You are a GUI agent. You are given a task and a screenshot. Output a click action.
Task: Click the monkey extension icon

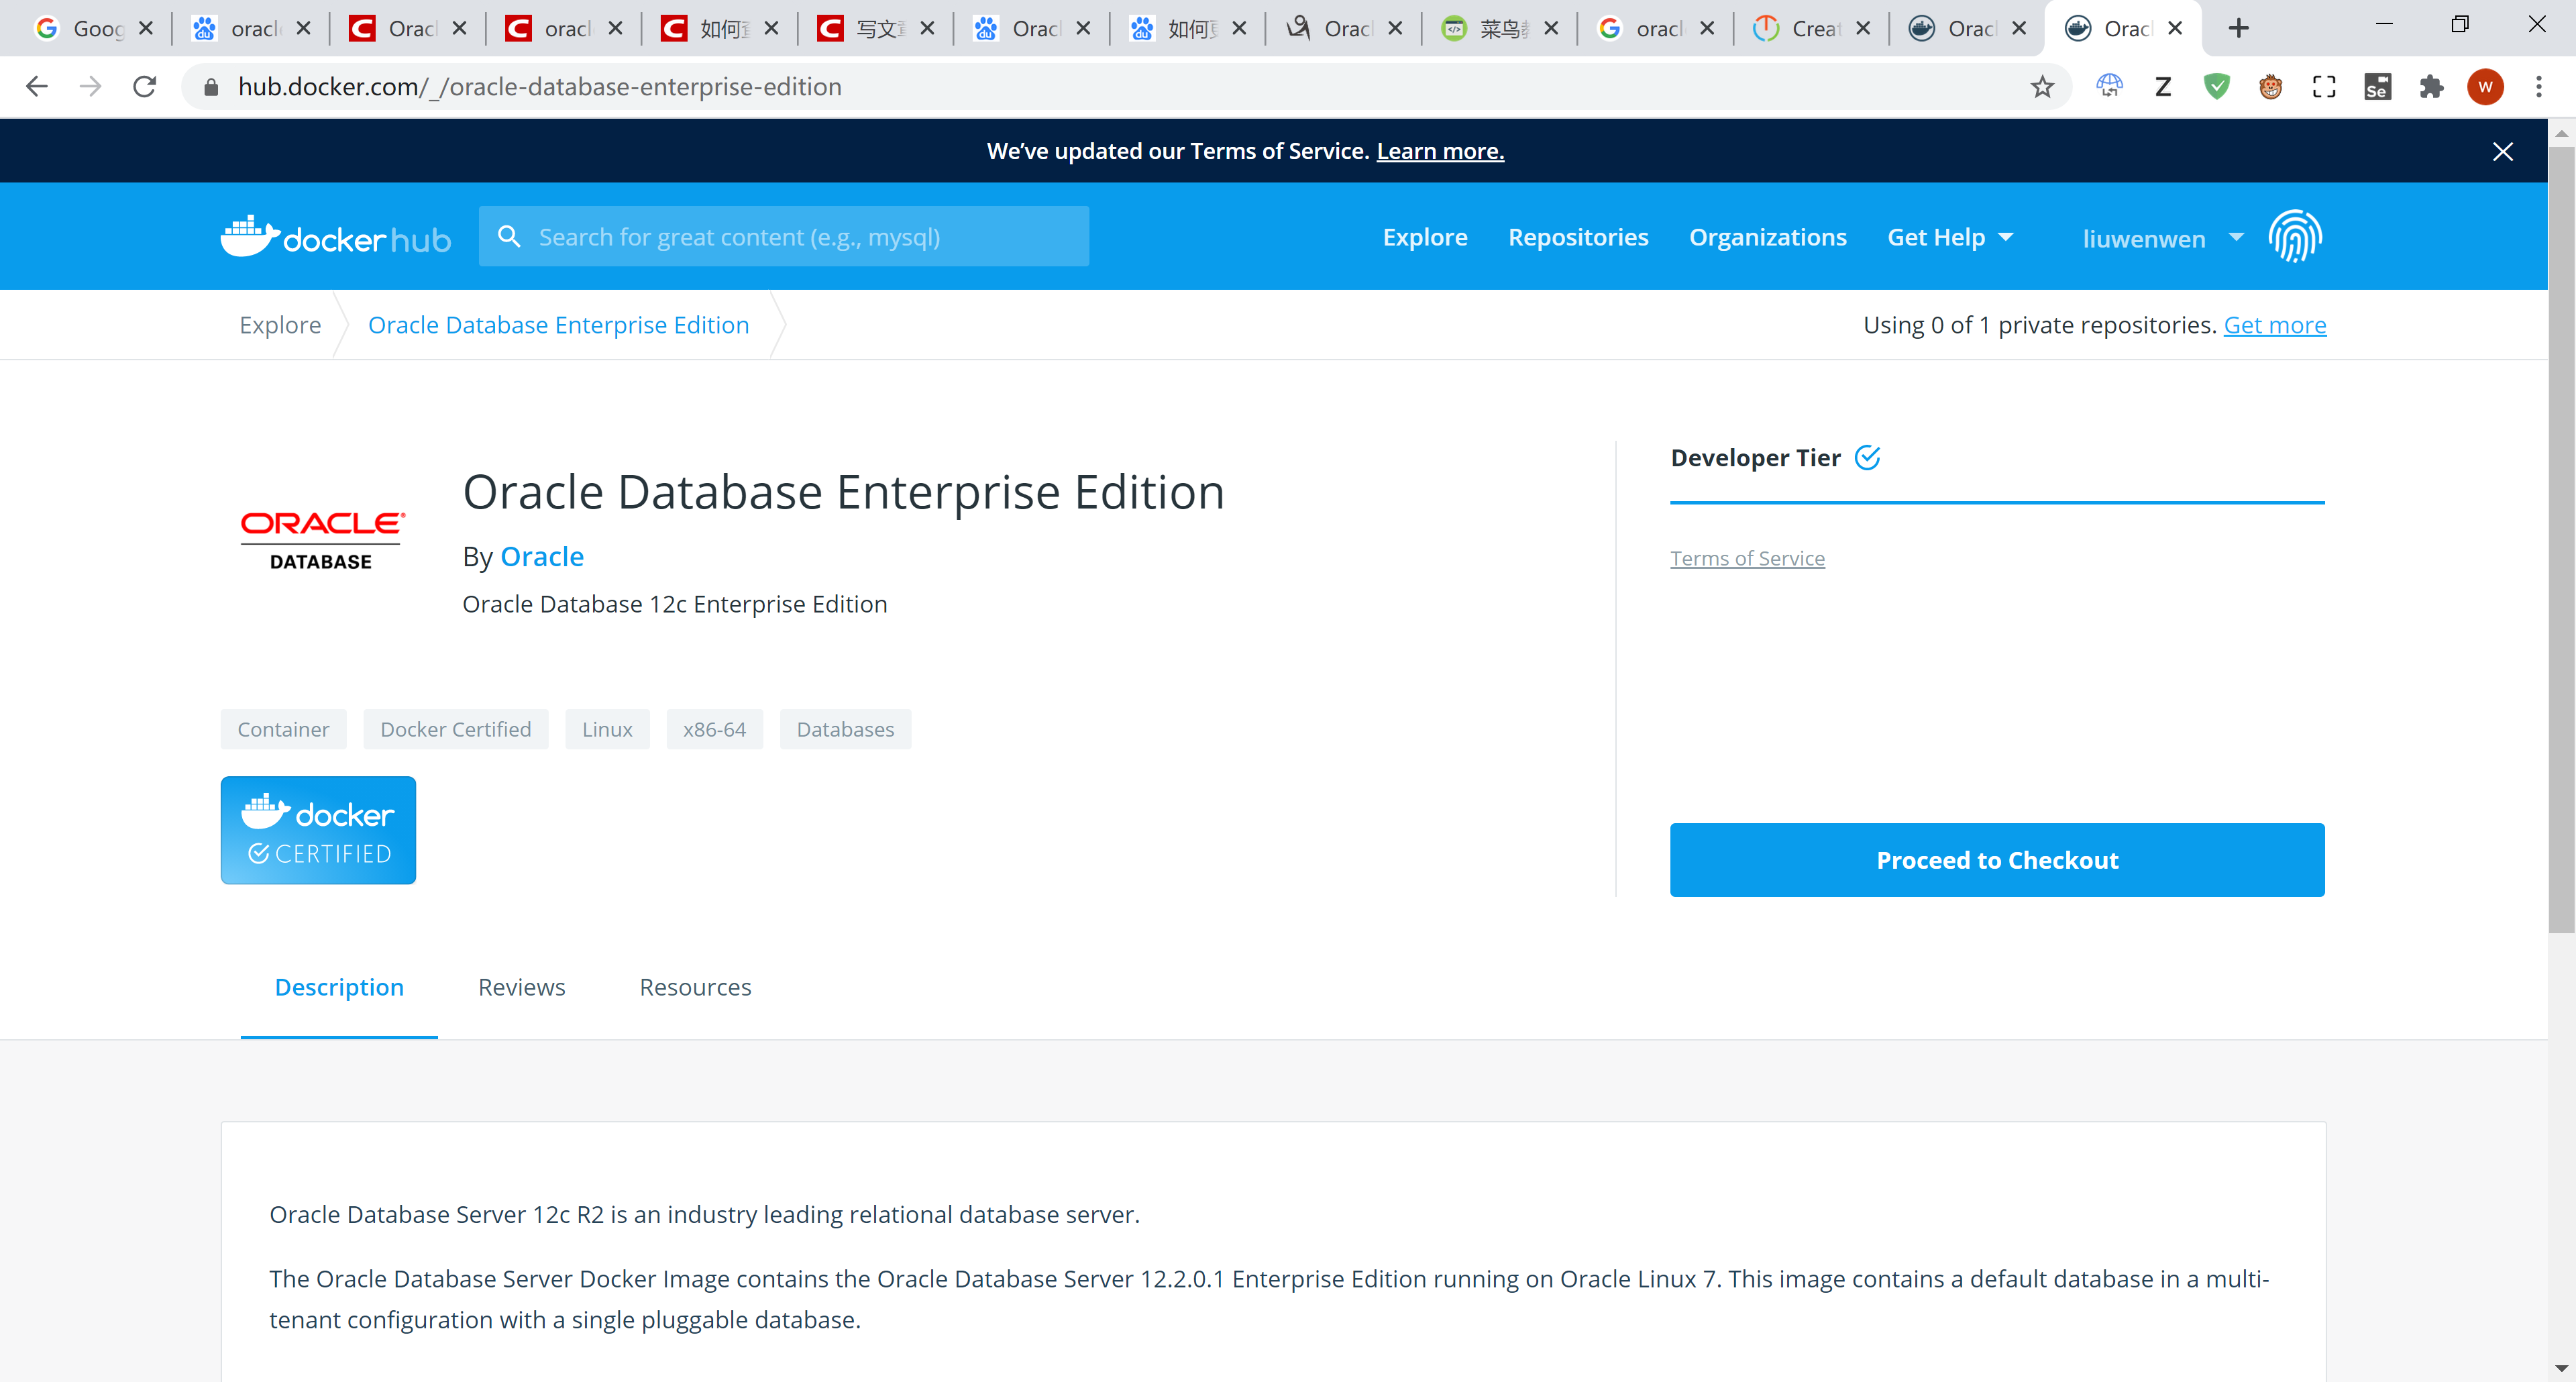point(2271,87)
